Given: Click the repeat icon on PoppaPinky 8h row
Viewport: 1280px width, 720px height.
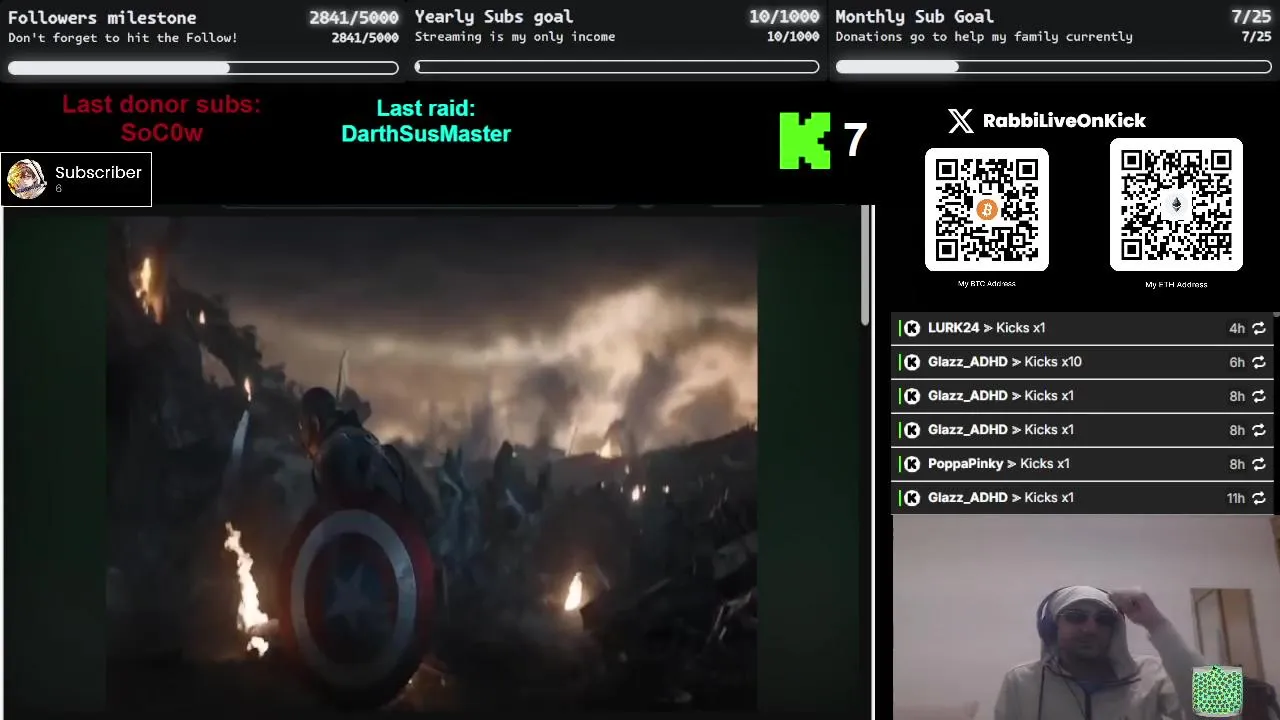Looking at the screenshot, I should tap(1259, 464).
